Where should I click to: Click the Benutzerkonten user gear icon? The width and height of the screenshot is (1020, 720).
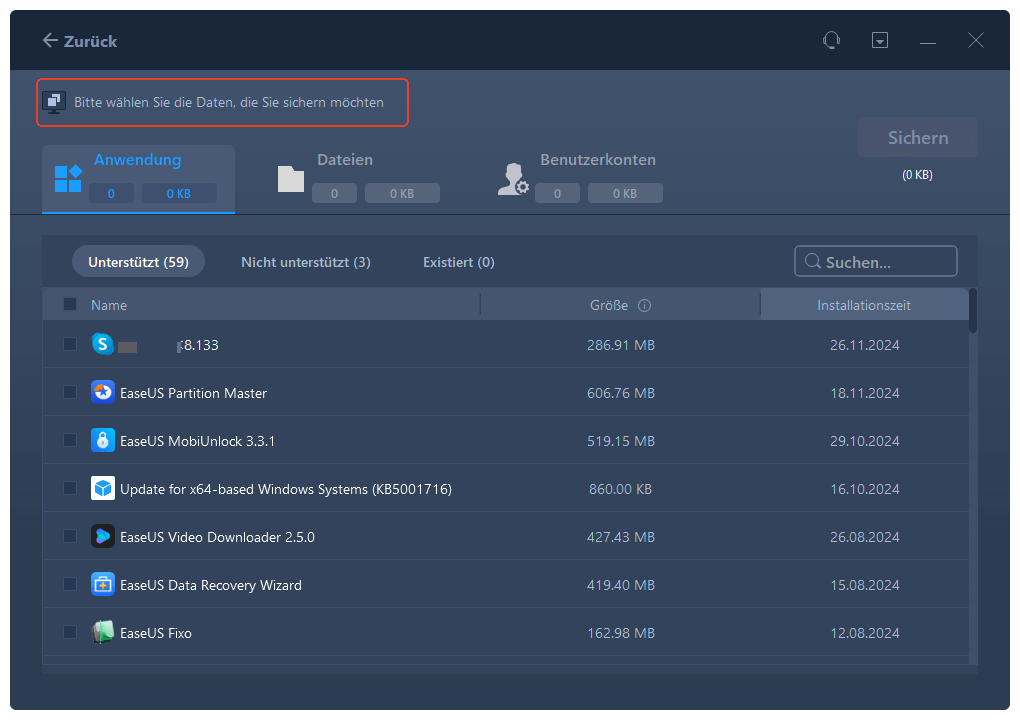point(513,179)
